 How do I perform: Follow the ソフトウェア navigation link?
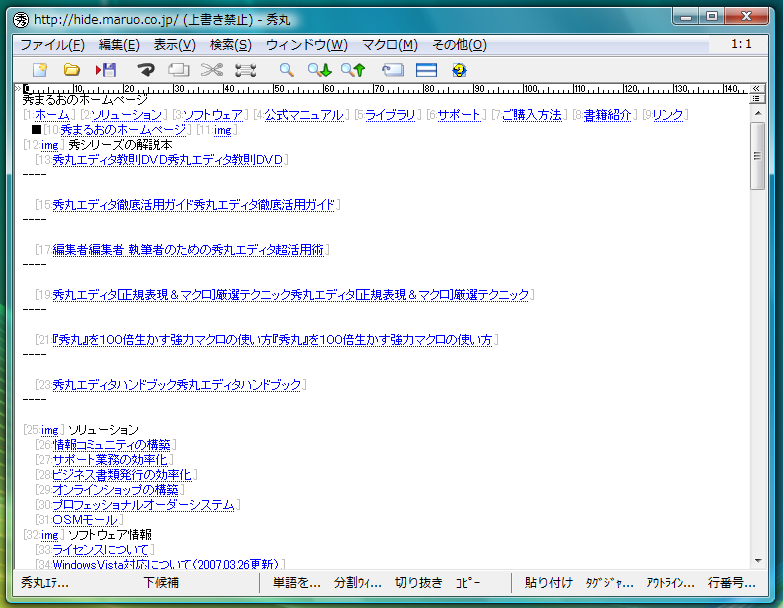click(213, 115)
